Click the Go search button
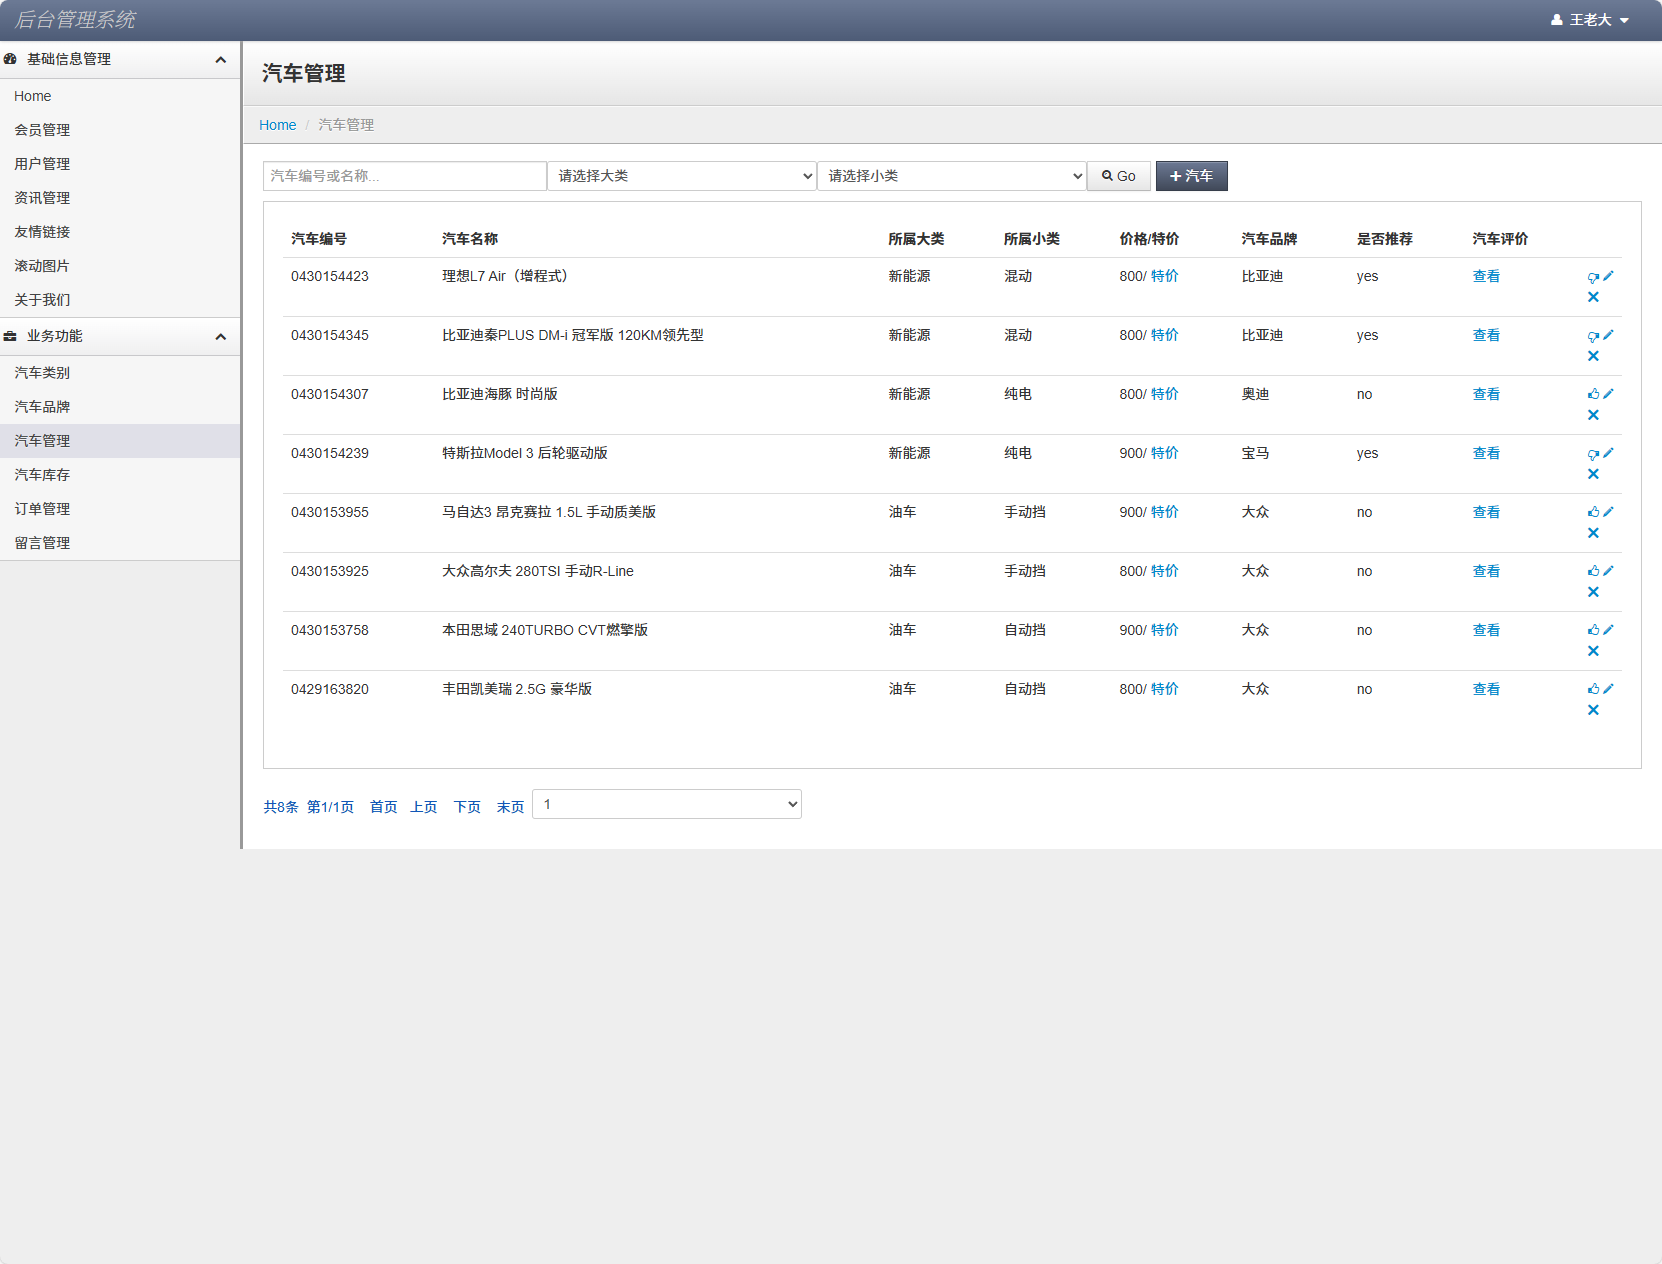 pos(1118,176)
